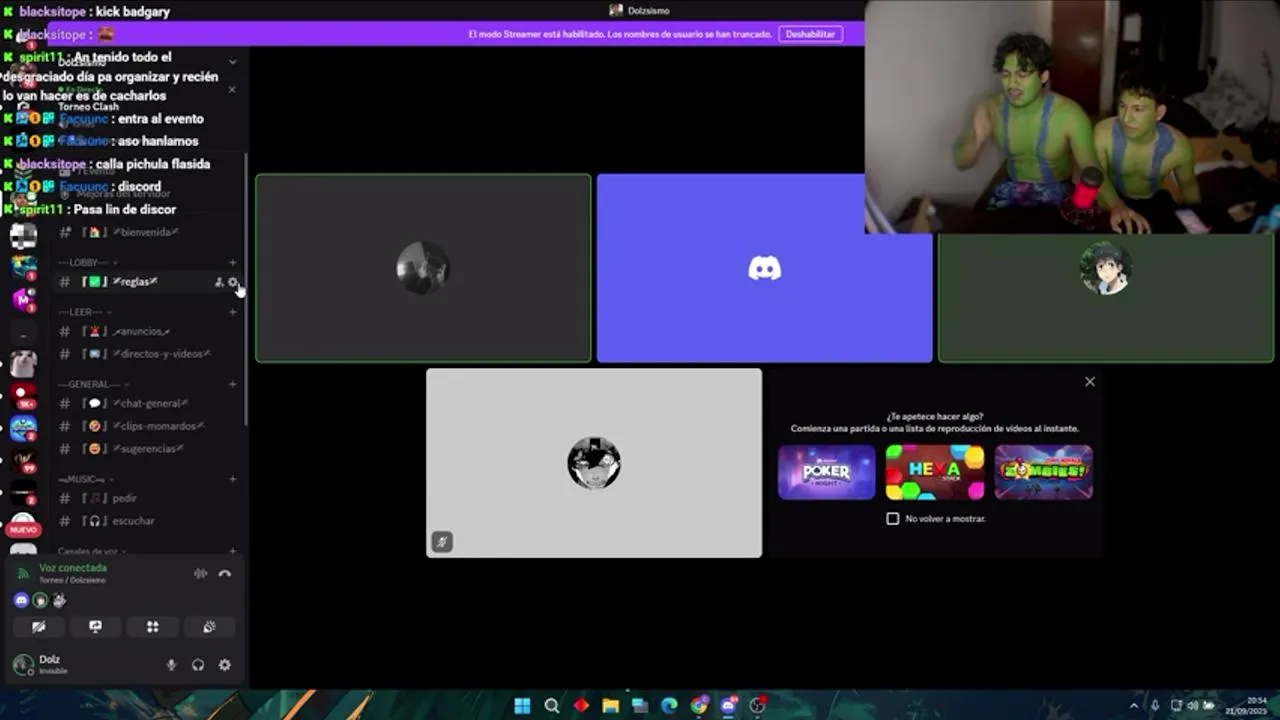The image size is (1280, 720).
Task: Open the anuncios channel
Action: coord(146,331)
